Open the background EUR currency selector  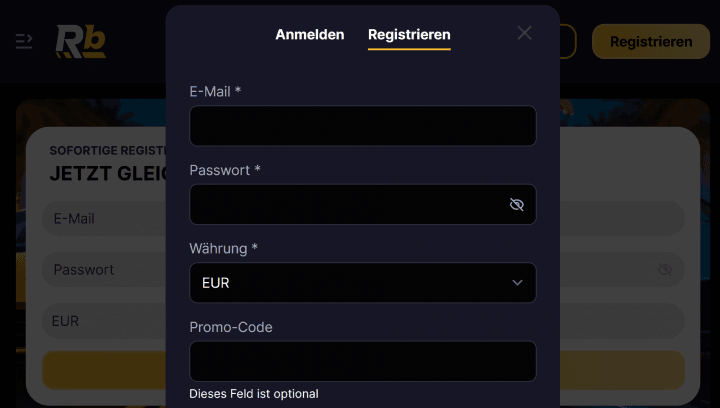point(104,321)
